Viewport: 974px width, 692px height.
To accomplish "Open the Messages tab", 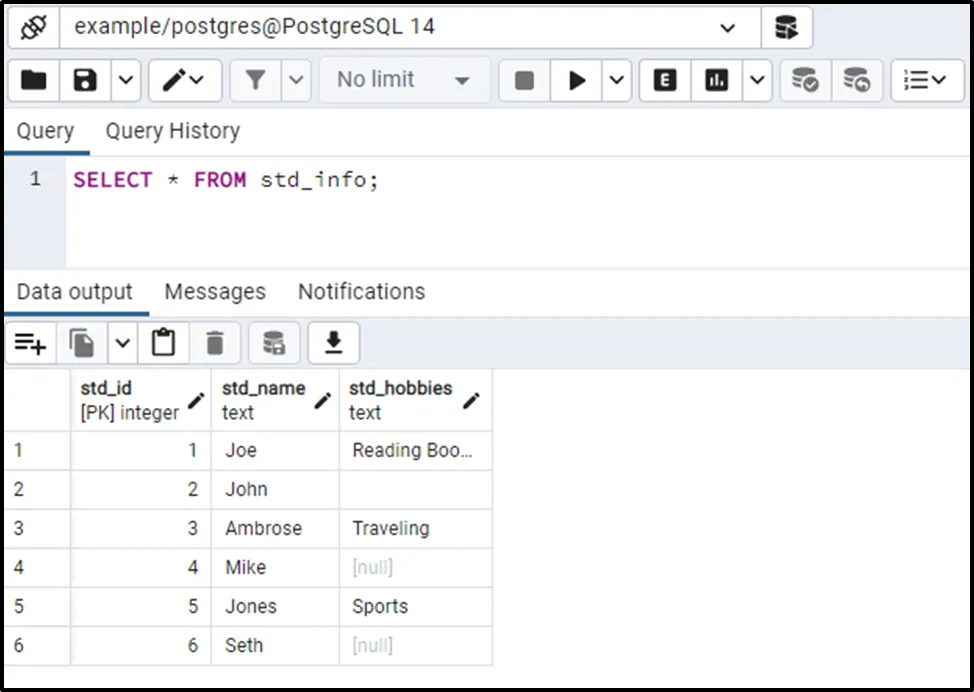I will click(x=215, y=292).
